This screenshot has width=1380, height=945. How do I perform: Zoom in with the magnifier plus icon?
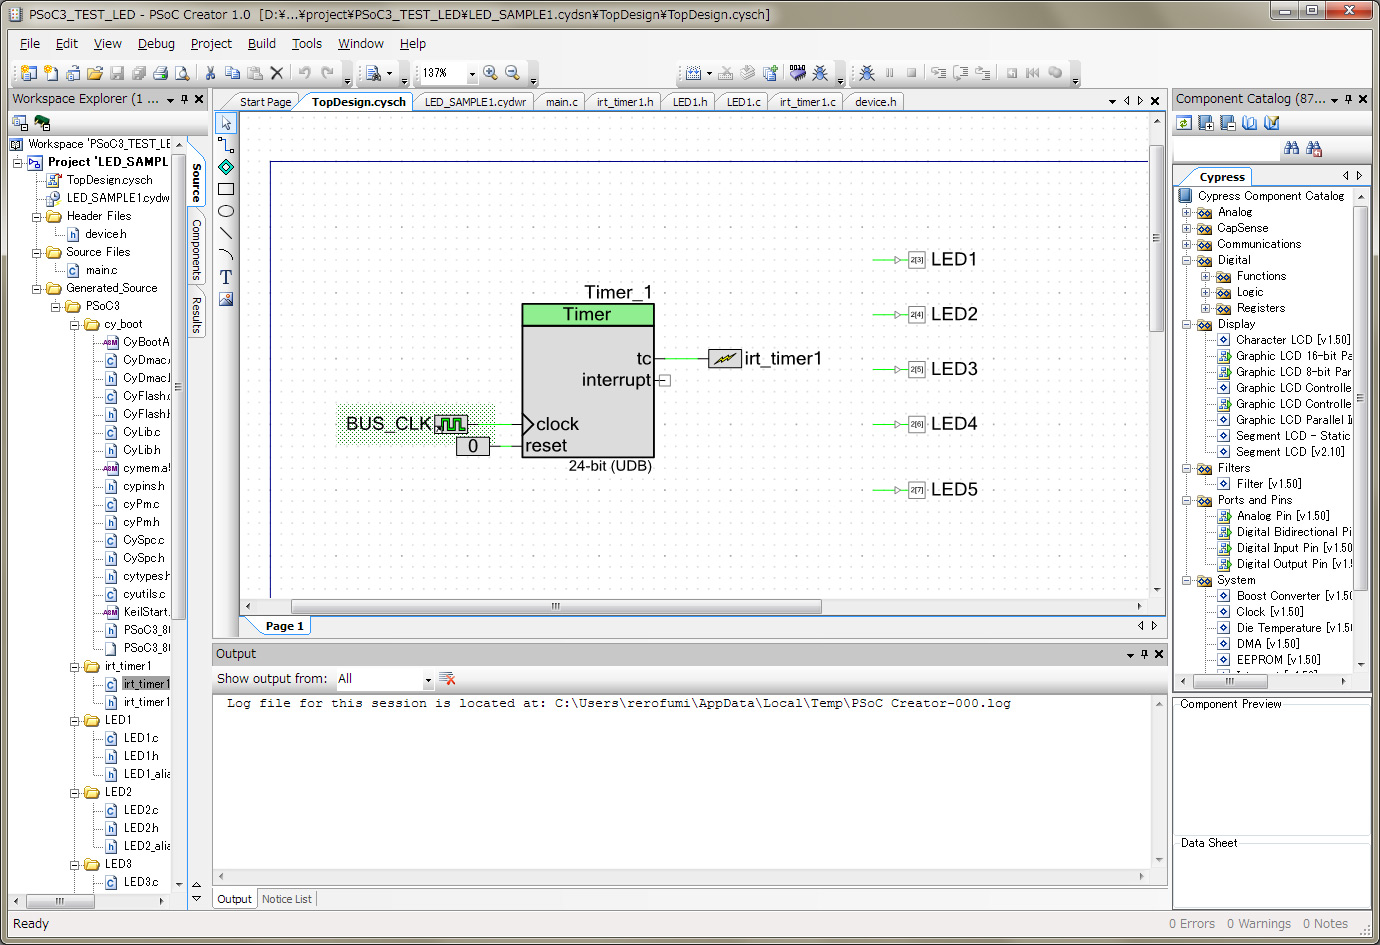490,73
